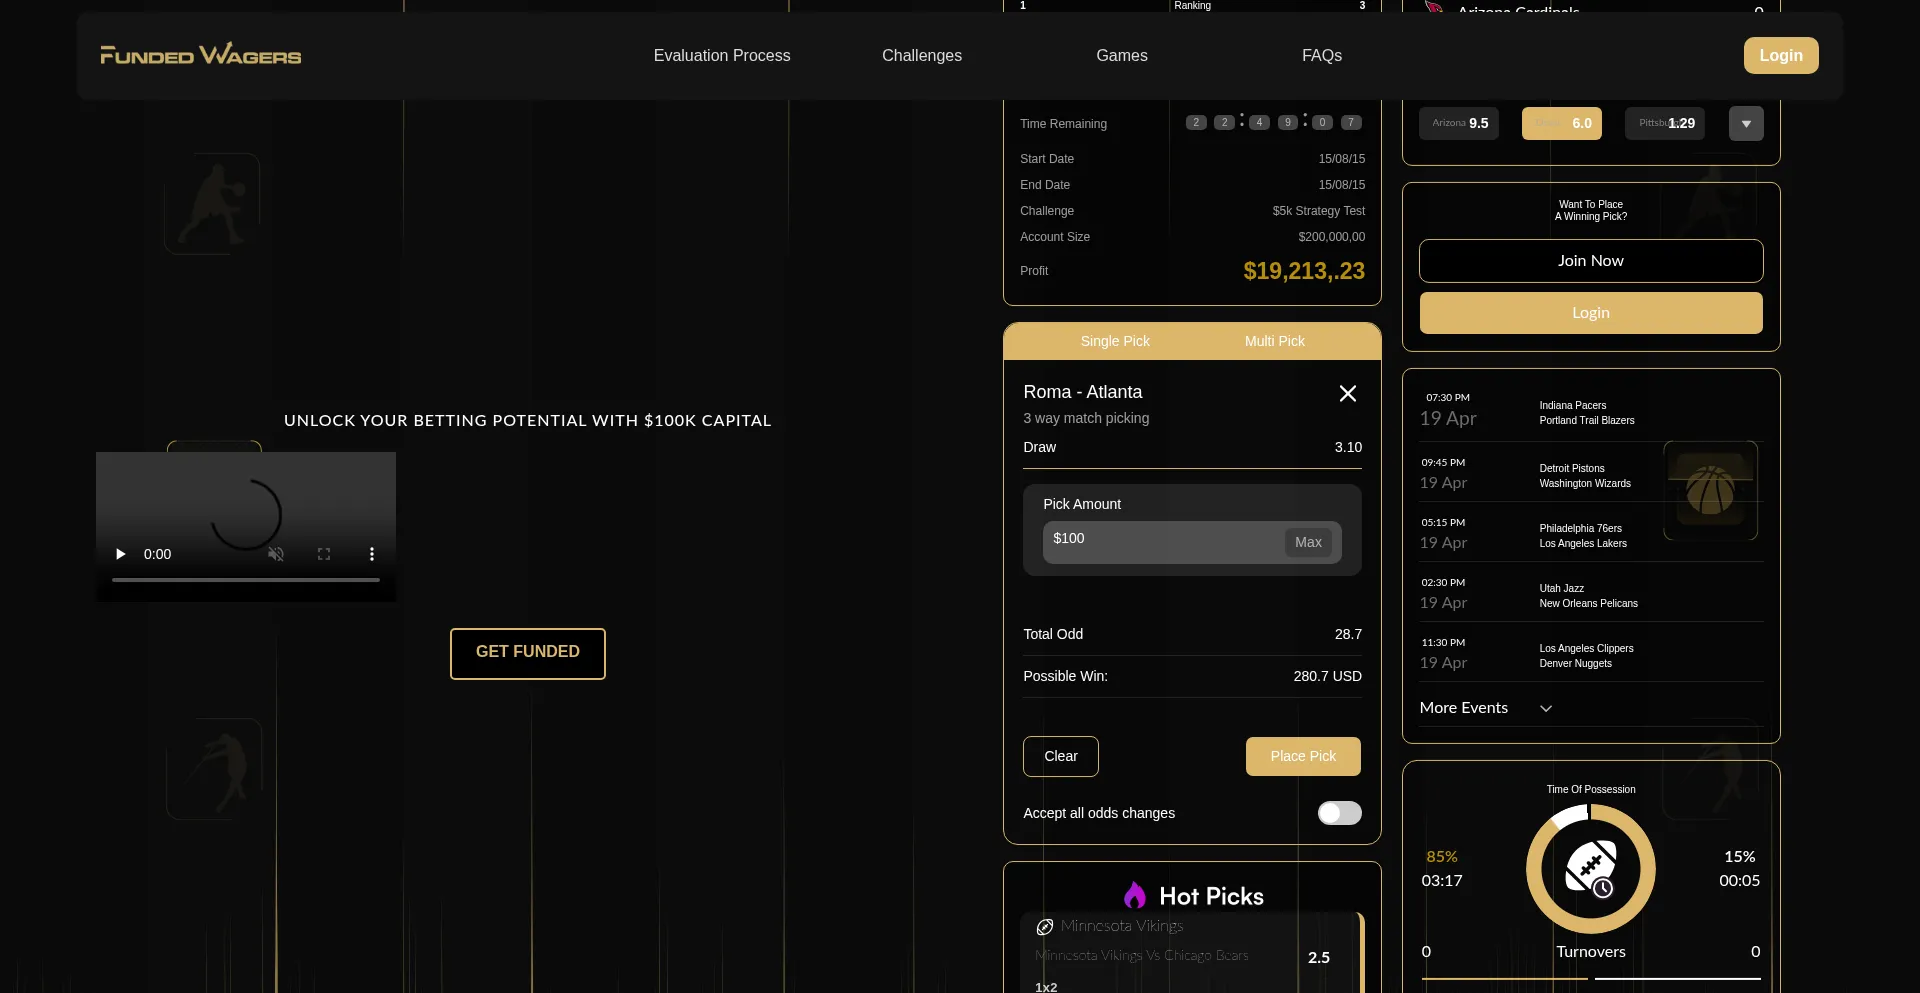Click the Join Now button
This screenshot has height=993, width=1920.
1591,261
